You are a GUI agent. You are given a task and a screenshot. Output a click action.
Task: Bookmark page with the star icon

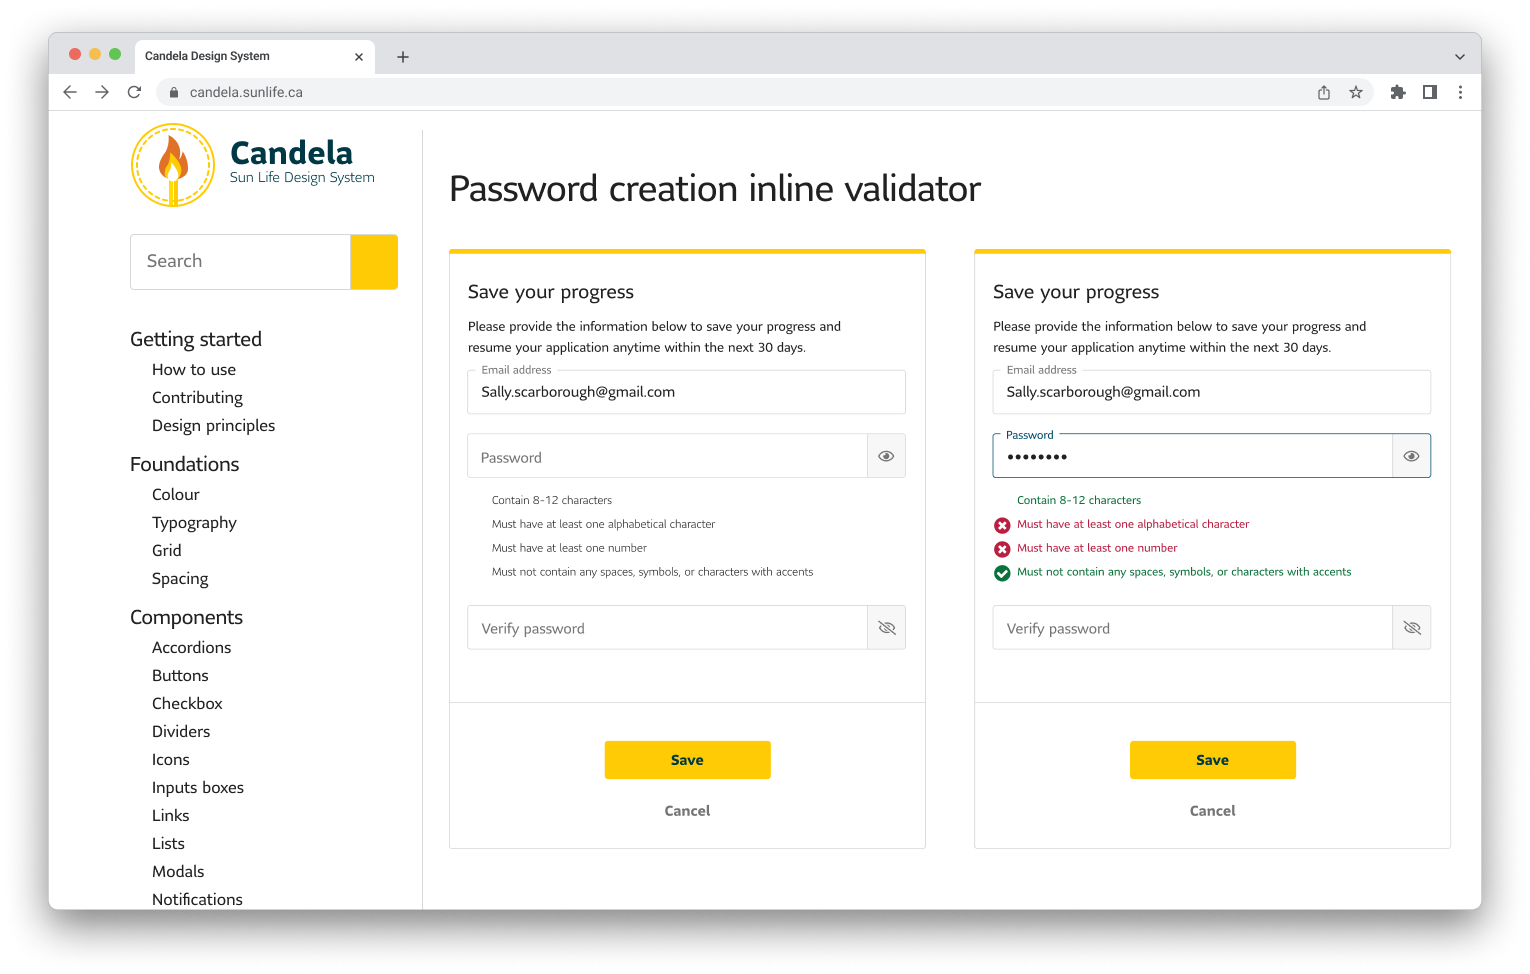[x=1356, y=92]
